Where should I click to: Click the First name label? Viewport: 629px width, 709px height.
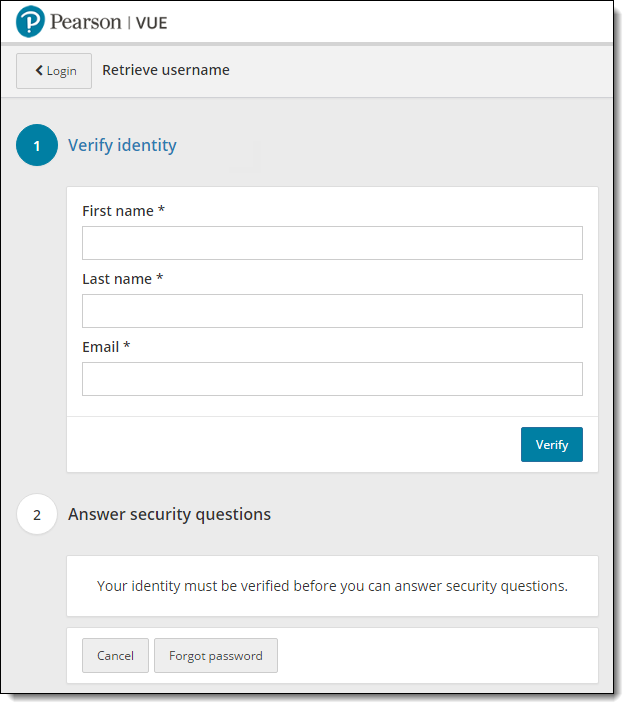(x=124, y=213)
